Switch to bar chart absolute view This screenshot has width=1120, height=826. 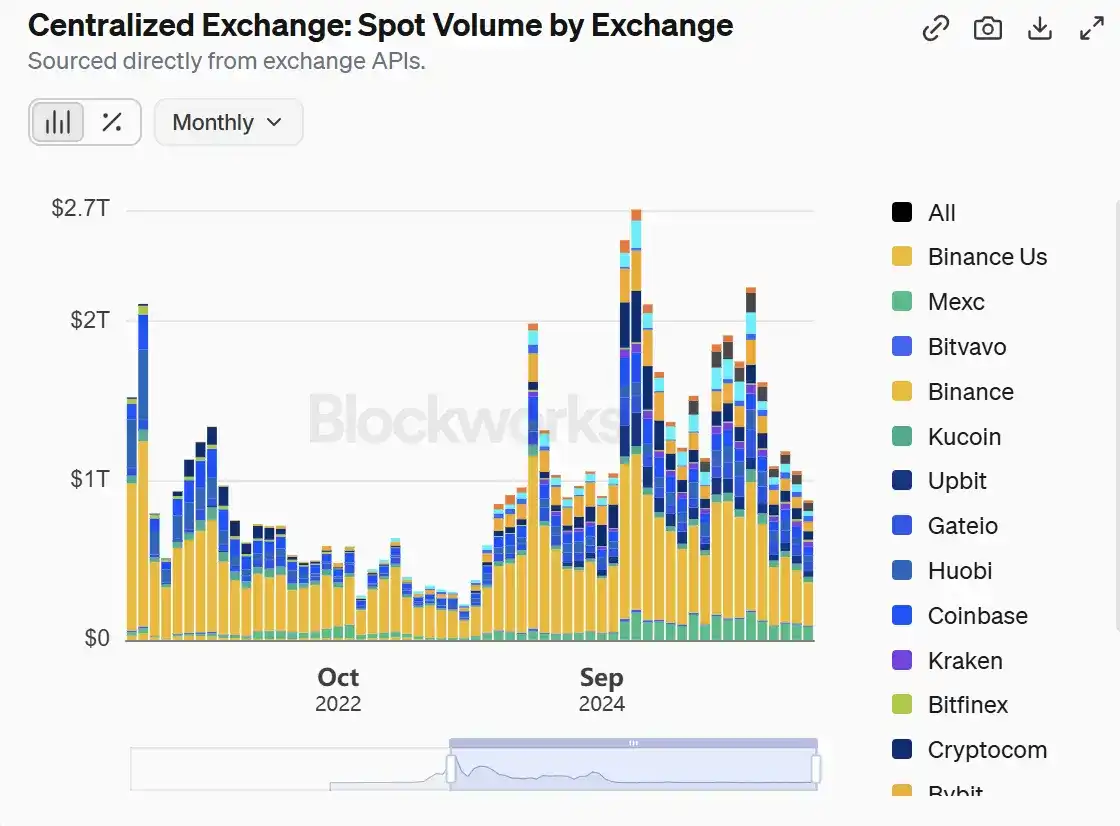coord(58,122)
